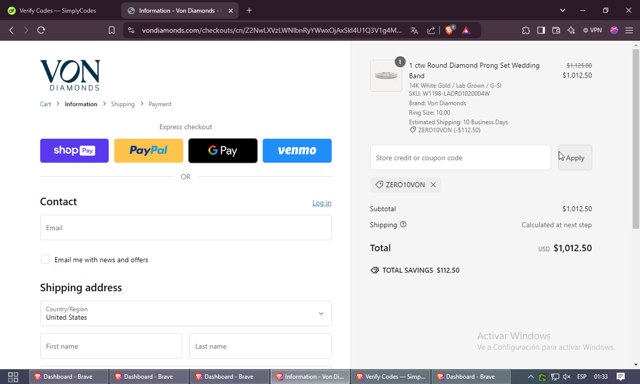Reload the page with refresh icon
The width and height of the screenshot is (640, 384).
(x=41, y=30)
